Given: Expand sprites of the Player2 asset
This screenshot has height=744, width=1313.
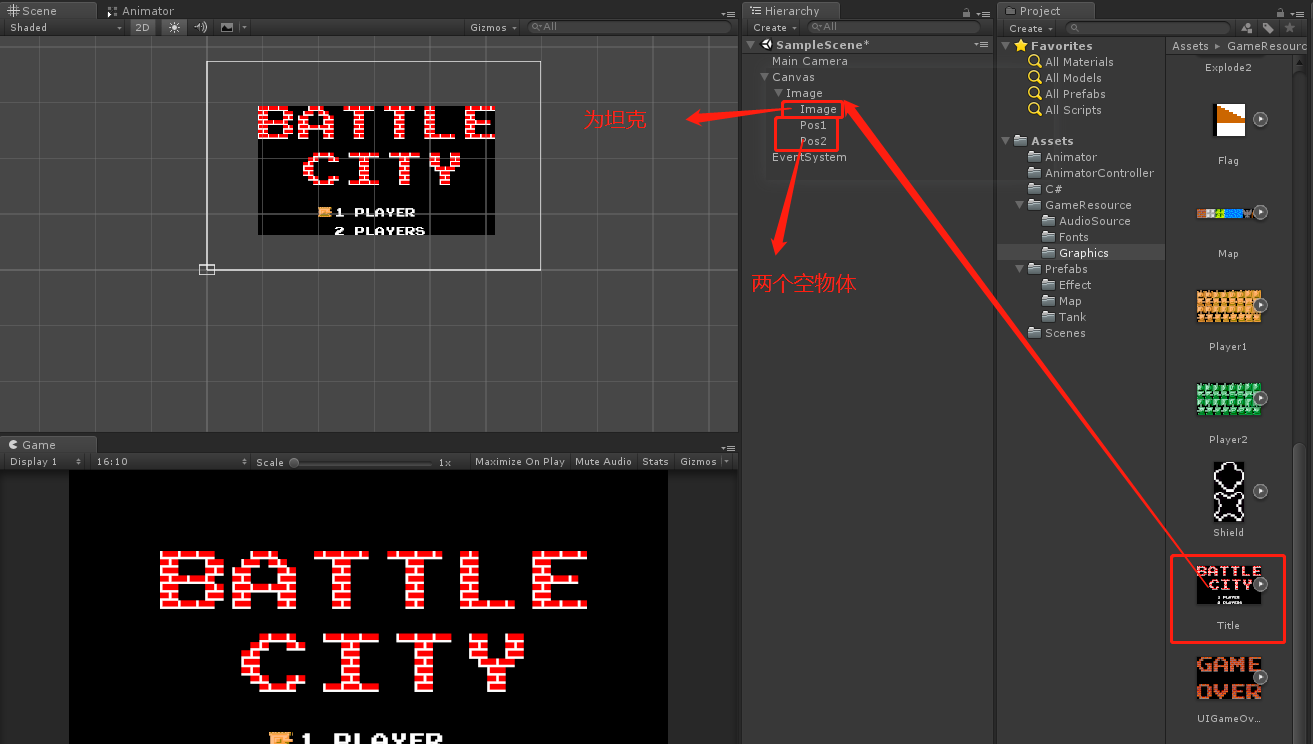Looking at the screenshot, I should coord(1260,398).
